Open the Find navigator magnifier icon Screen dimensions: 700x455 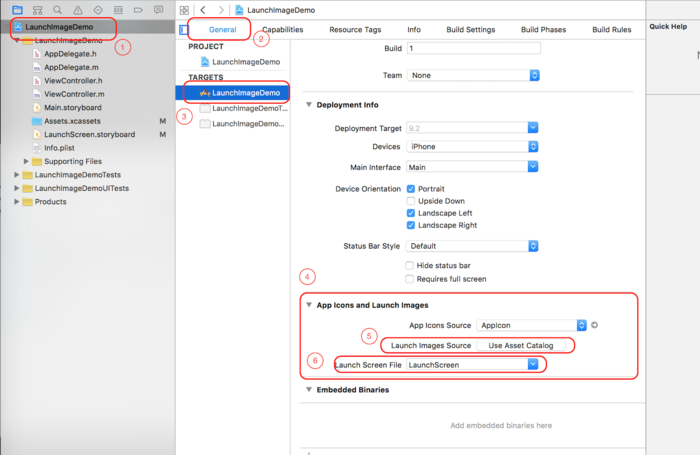[58, 10]
